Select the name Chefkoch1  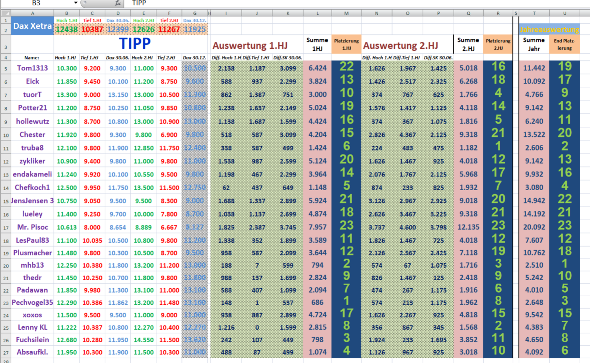tap(32, 187)
